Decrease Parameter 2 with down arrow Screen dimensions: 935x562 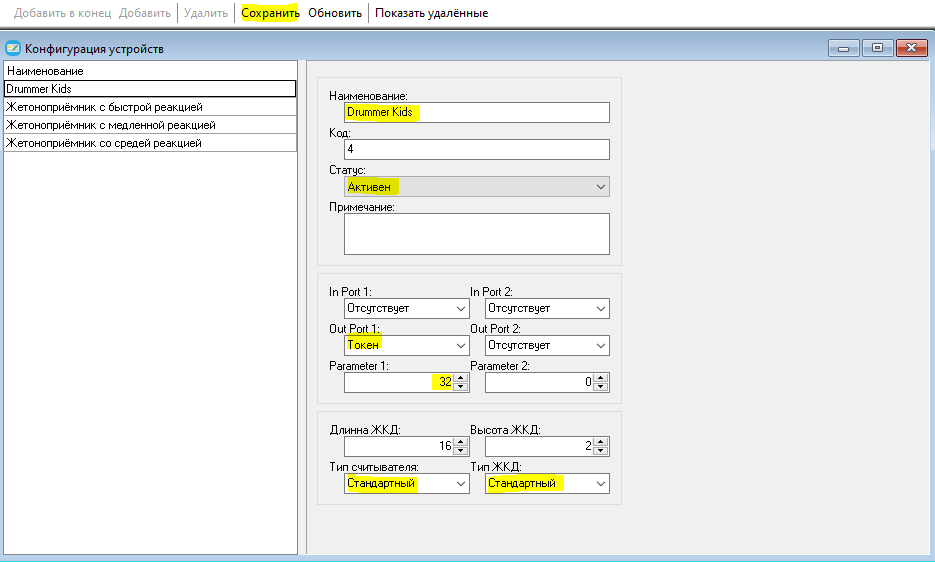601,387
